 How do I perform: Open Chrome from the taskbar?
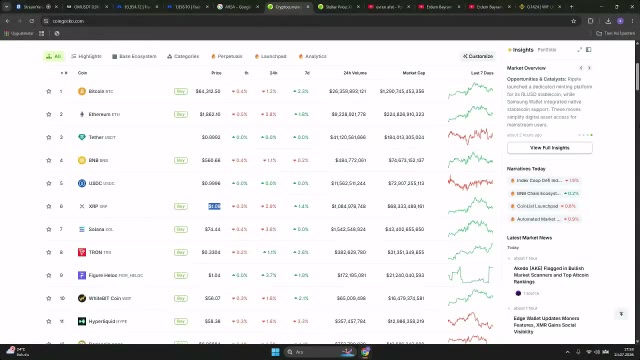(365, 352)
